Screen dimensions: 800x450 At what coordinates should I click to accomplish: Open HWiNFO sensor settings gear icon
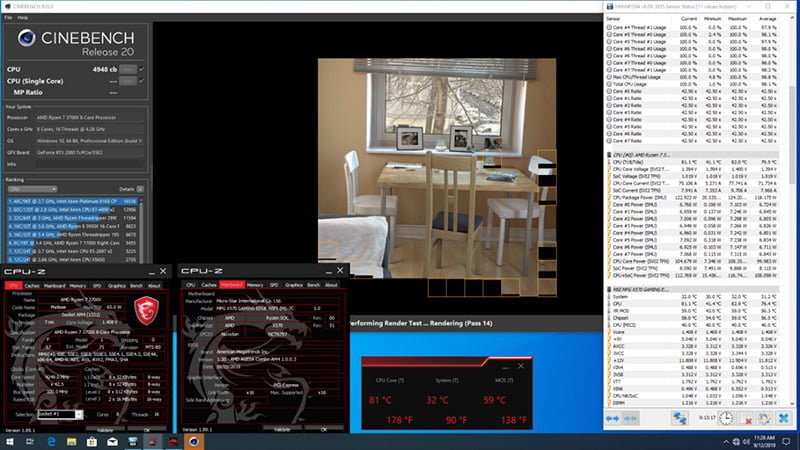764,418
